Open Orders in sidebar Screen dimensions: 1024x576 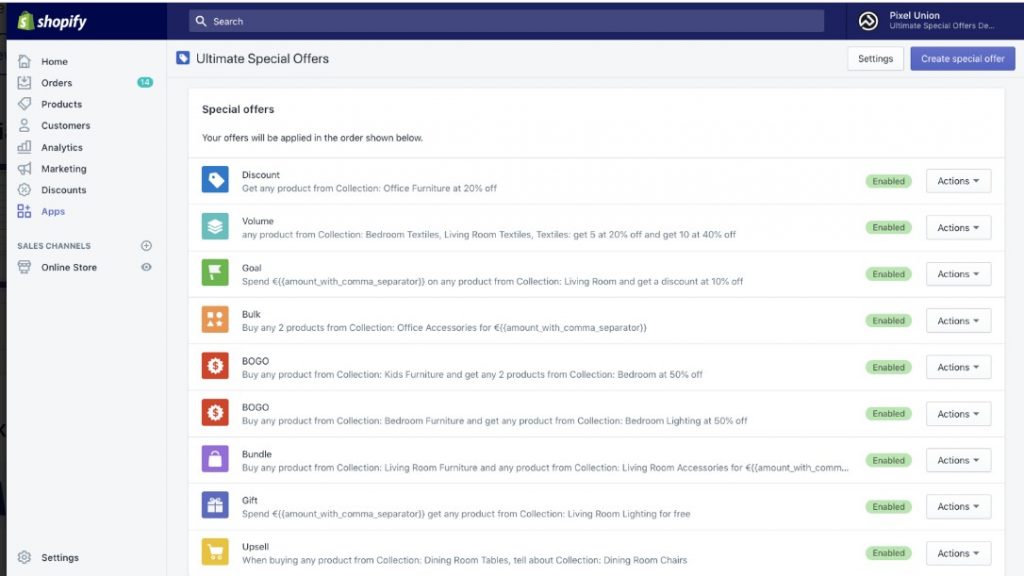[57, 83]
